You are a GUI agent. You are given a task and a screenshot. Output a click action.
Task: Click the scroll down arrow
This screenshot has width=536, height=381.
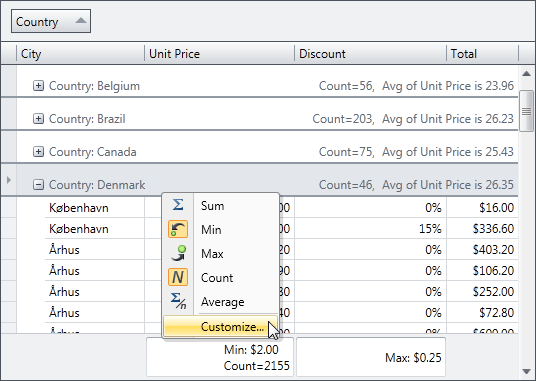click(x=526, y=371)
